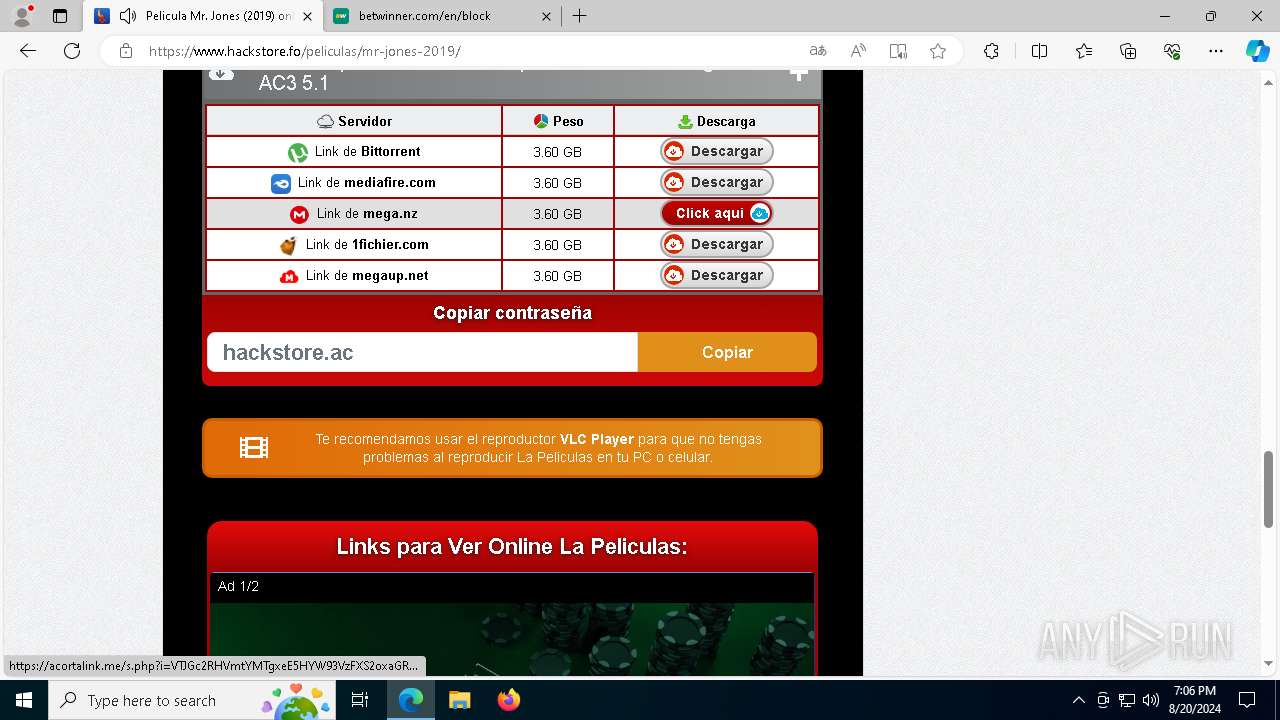The width and height of the screenshot is (1280, 720).
Task: Open File Explorer from taskbar
Action: [x=459, y=700]
